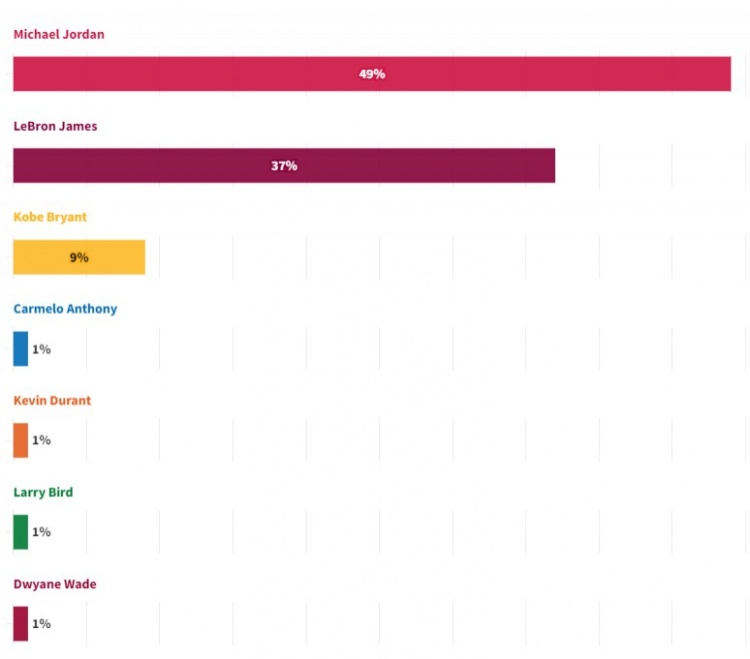Click the 1% label beside Larry Bird's bar
Screen dimensions: 750x659
click(41, 532)
